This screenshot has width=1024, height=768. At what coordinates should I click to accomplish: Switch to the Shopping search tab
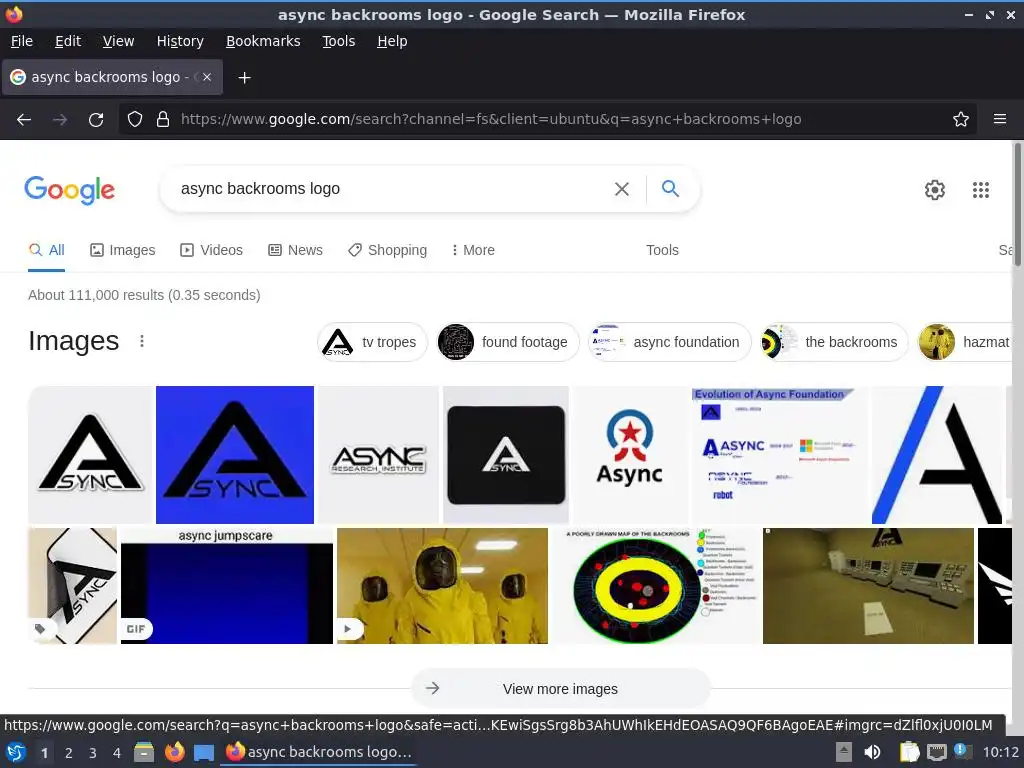coord(387,250)
